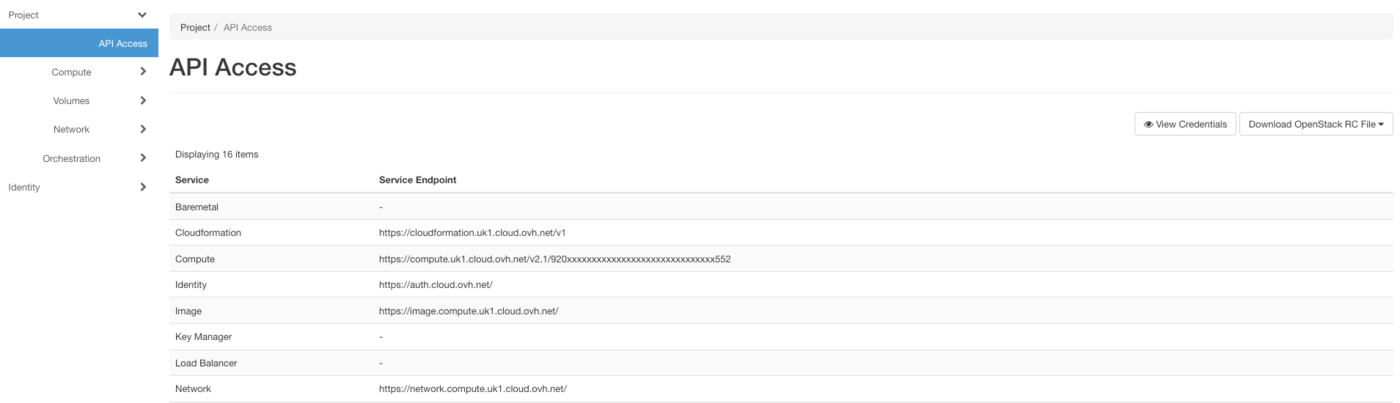Expand the Network sidebar chevron
Screen dimensions: 1400x403
point(143,129)
